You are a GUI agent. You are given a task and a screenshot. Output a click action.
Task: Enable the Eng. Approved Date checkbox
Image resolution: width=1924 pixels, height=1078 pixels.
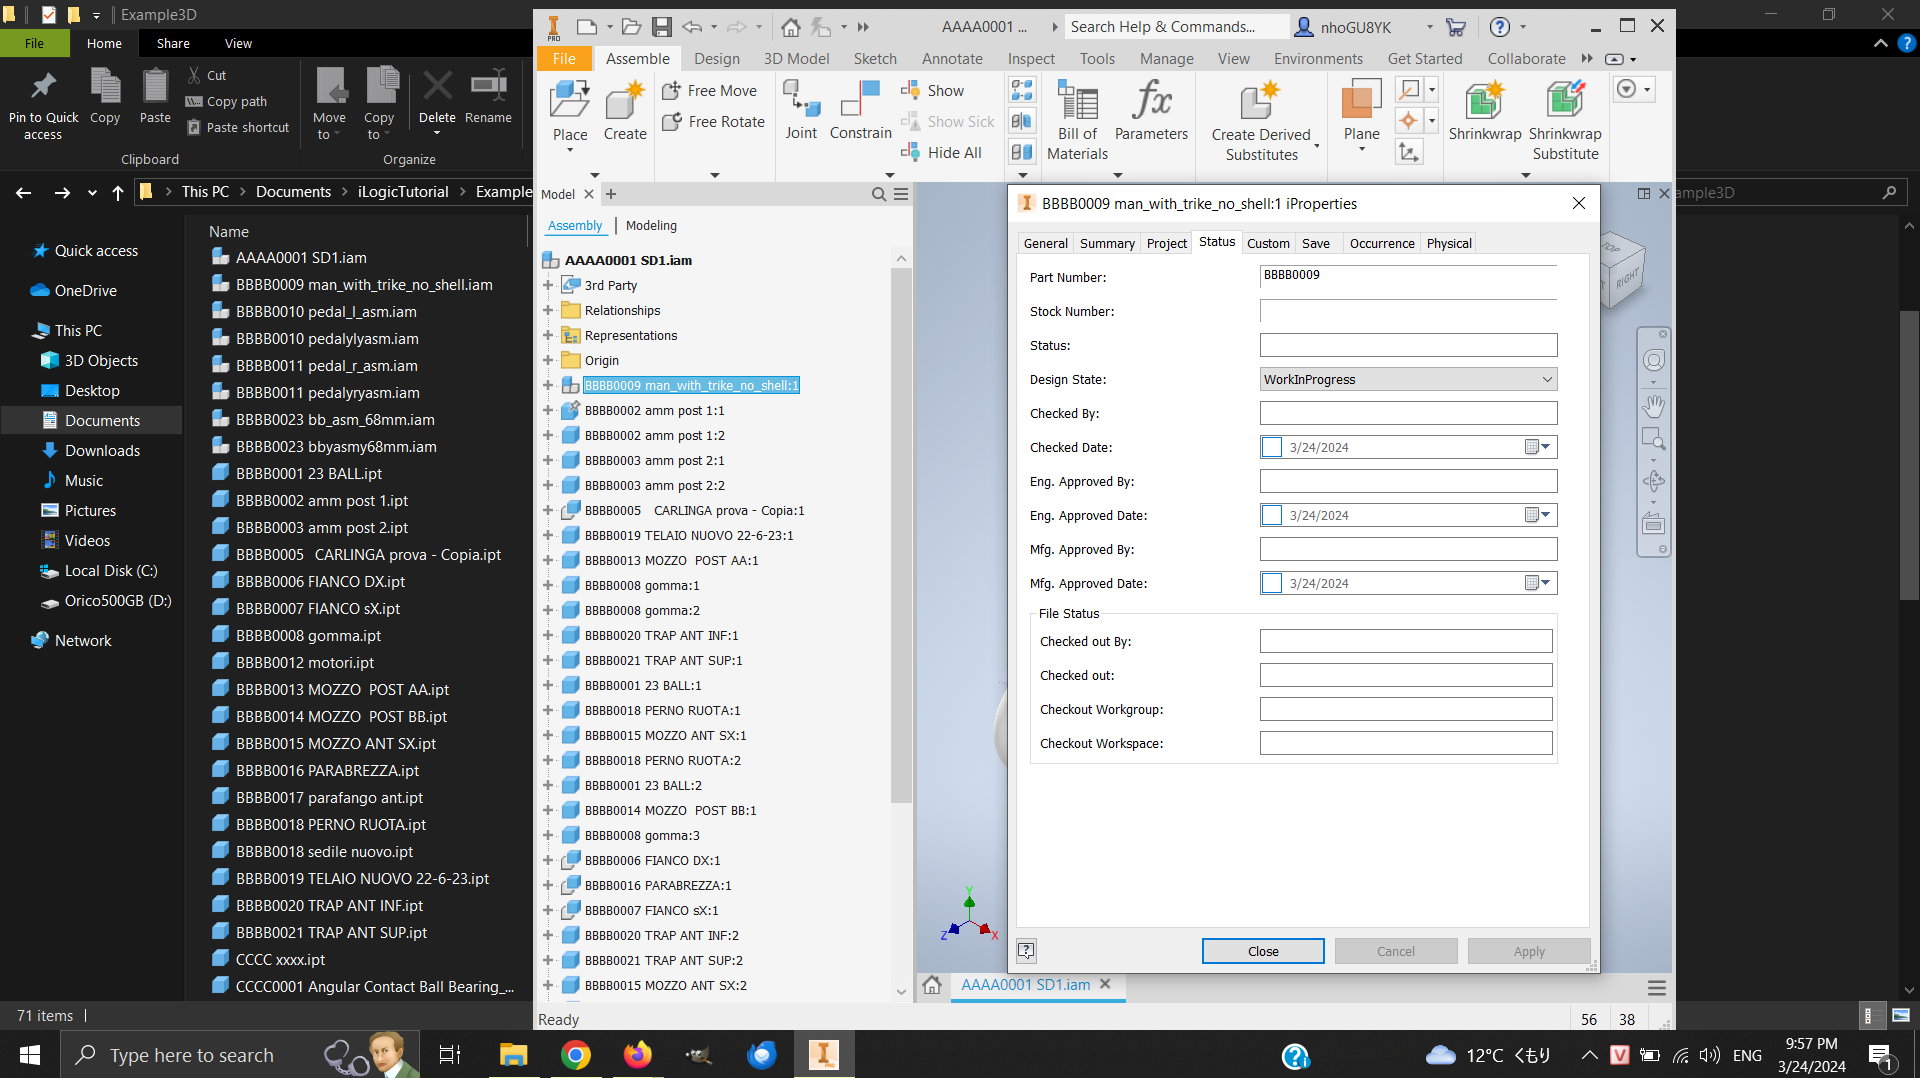(1272, 515)
